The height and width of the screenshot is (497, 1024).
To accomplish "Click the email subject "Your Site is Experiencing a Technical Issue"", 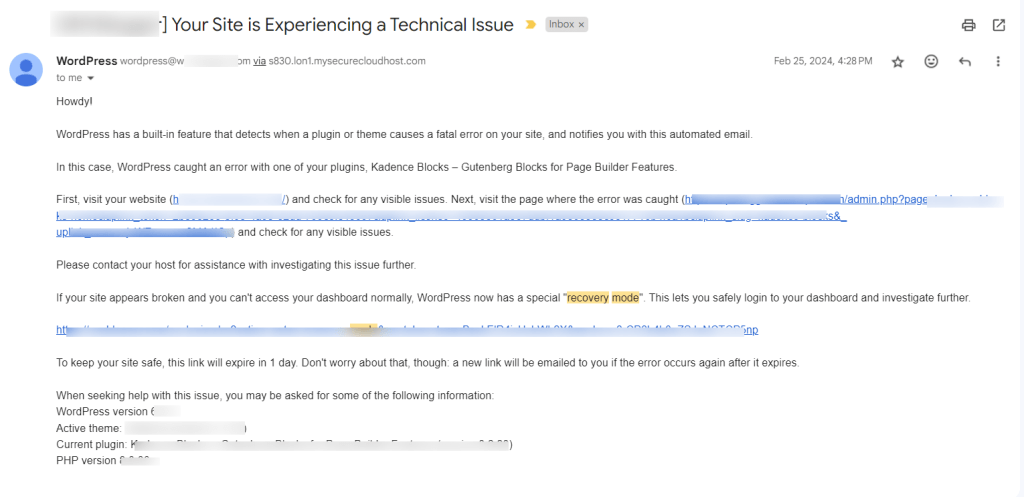I will coord(342,25).
